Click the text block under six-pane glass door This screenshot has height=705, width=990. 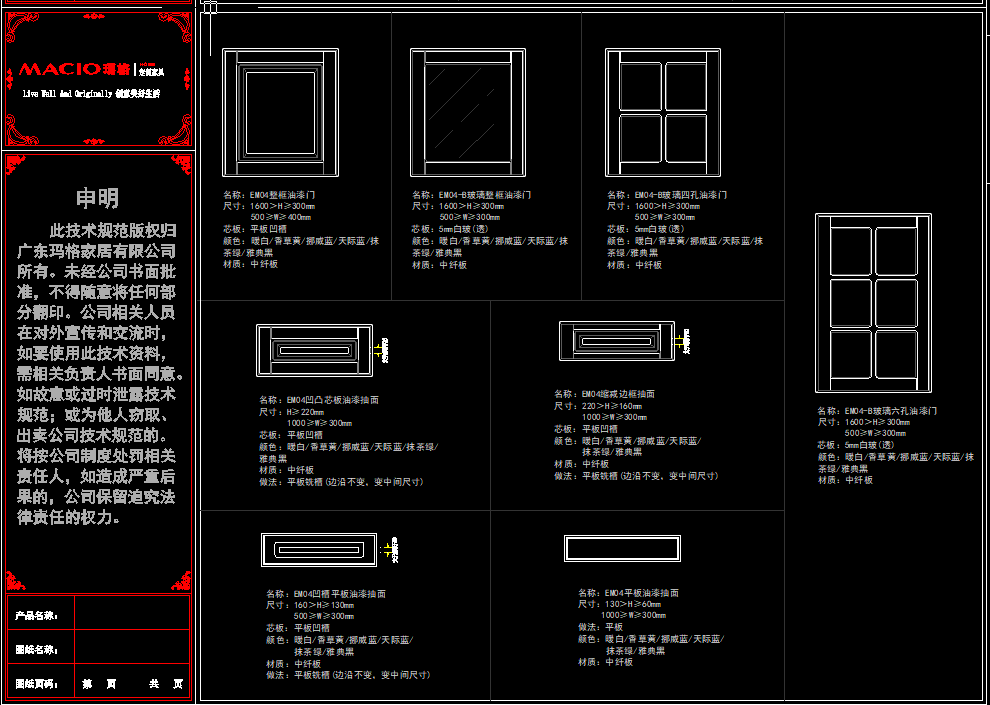click(x=894, y=445)
